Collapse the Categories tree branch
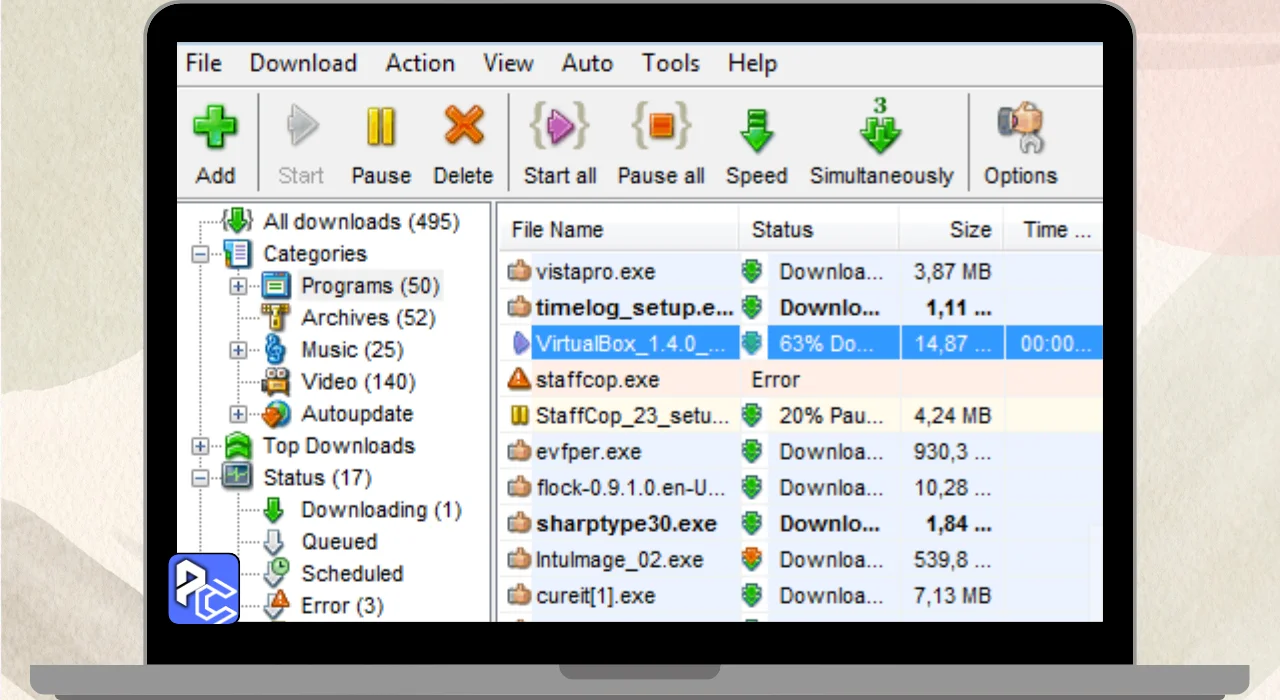Viewport: 1280px width, 700px height. [200, 254]
